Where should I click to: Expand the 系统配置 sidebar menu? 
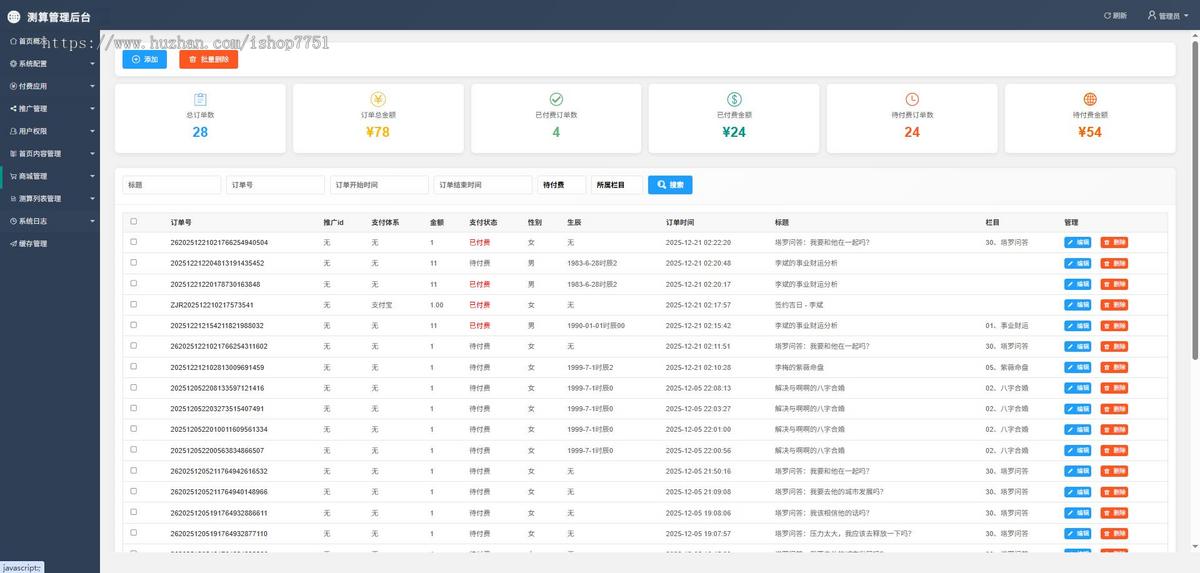tap(50, 63)
